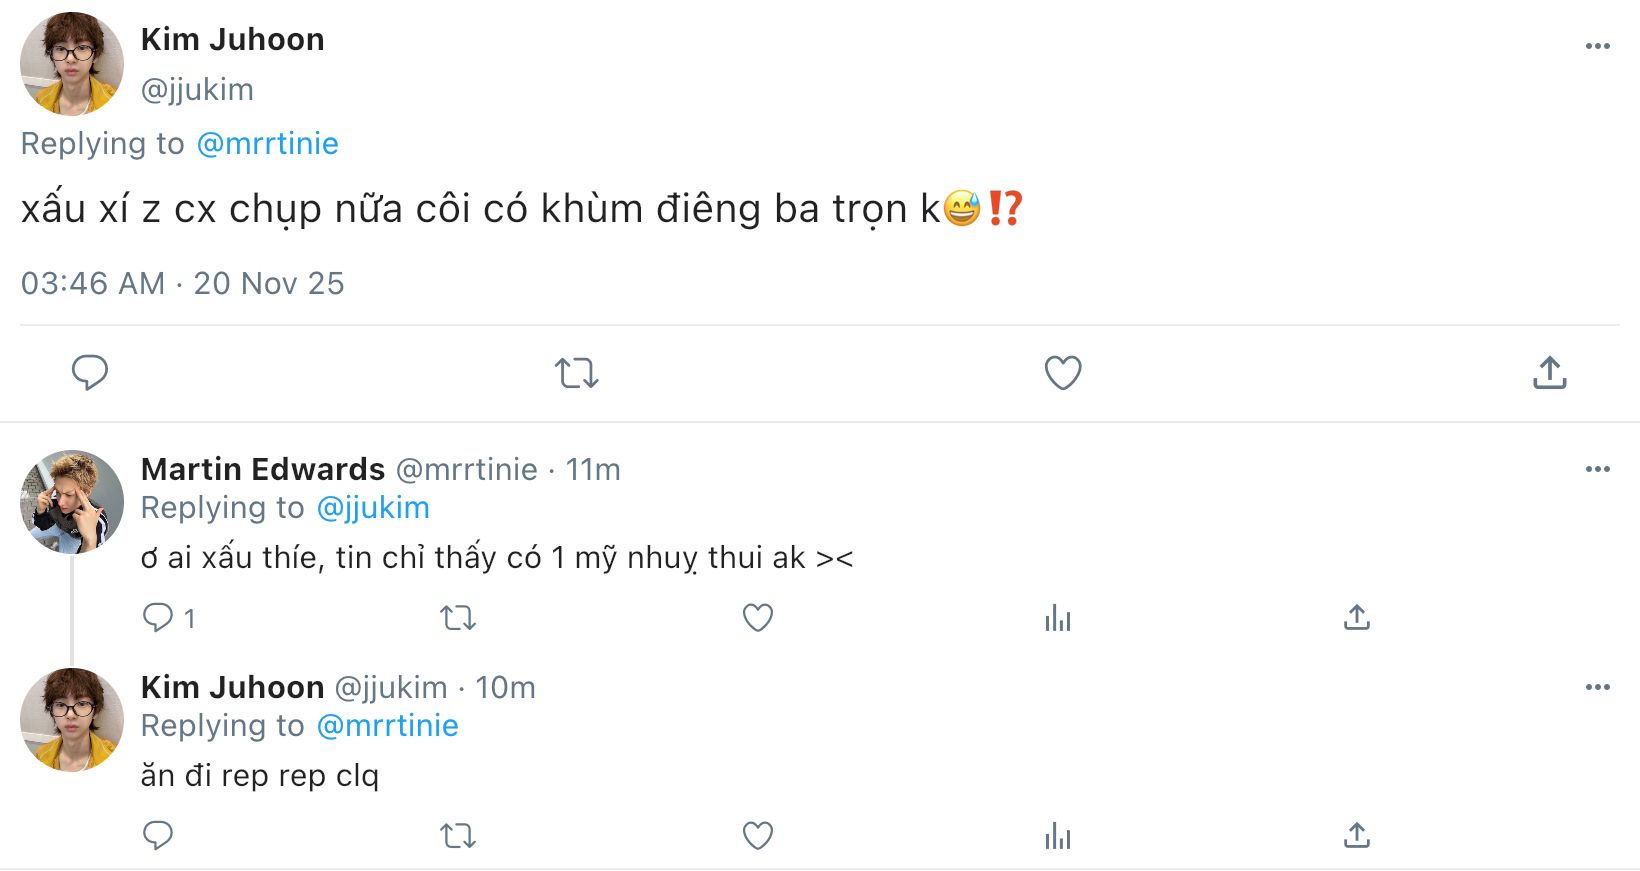The width and height of the screenshot is (1640, 871).
Task: Open @mrrtinie link in main tweet header
Action: click(x=267, y=144)
